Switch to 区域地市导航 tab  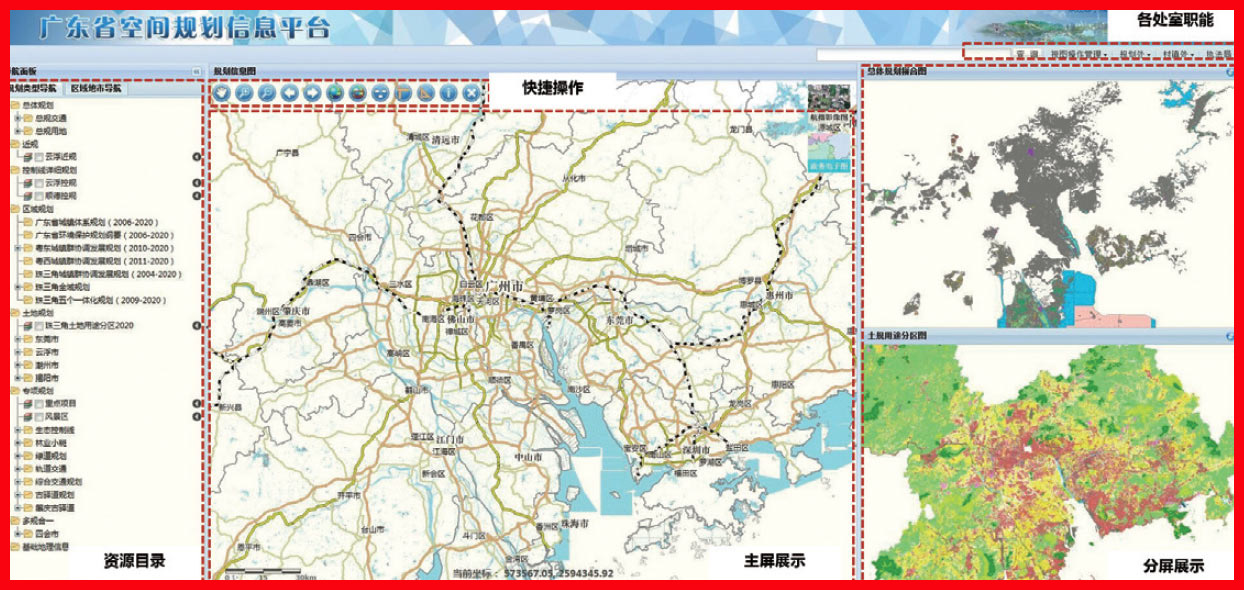coord(96,89)
